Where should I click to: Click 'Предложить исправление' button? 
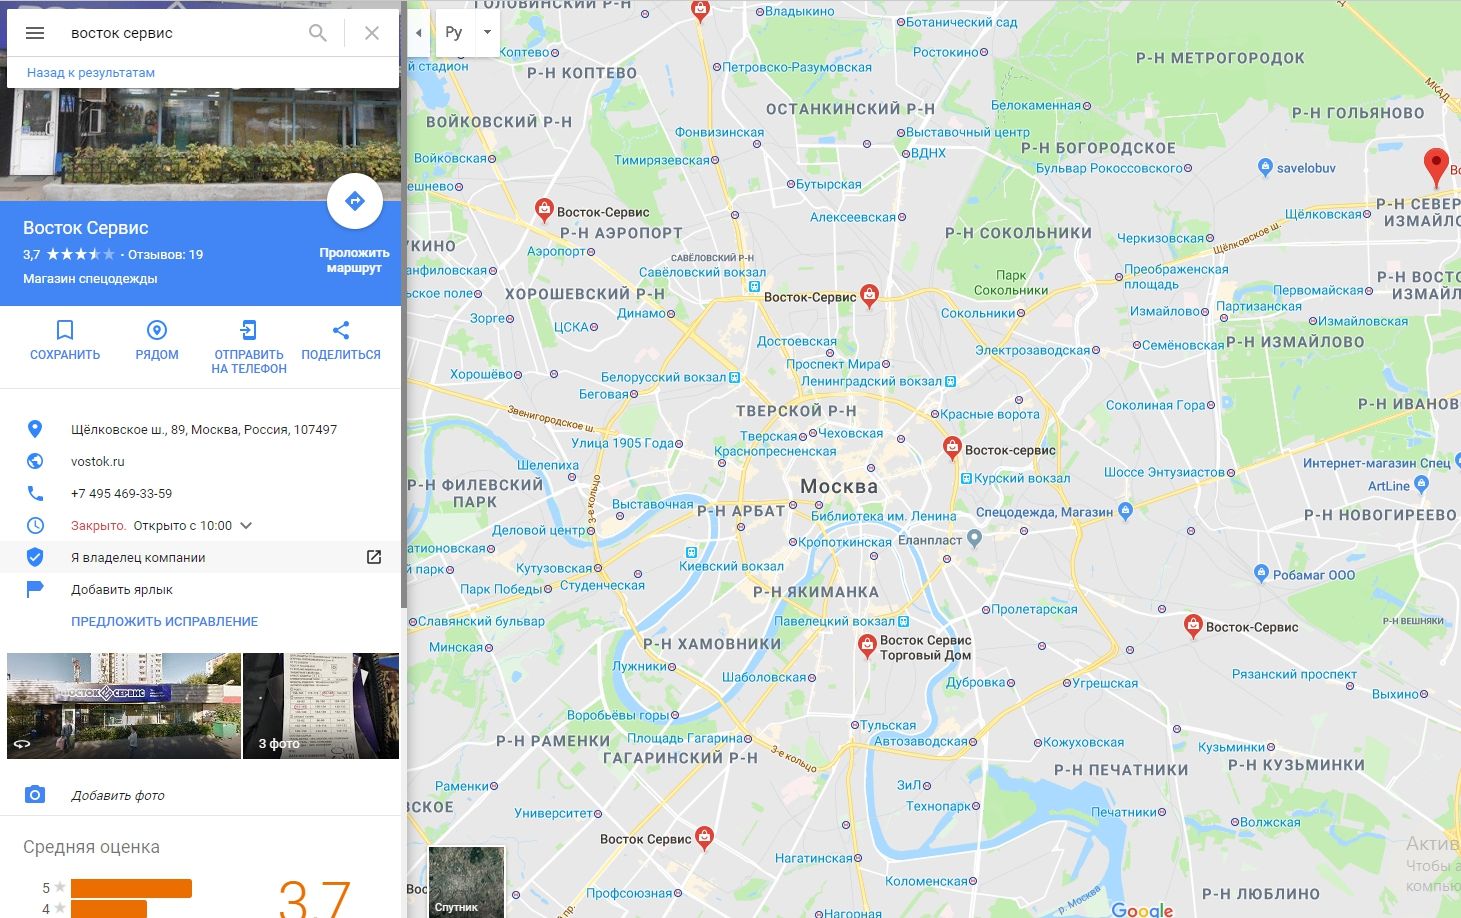pyautogui.click(x=165, y=621)
